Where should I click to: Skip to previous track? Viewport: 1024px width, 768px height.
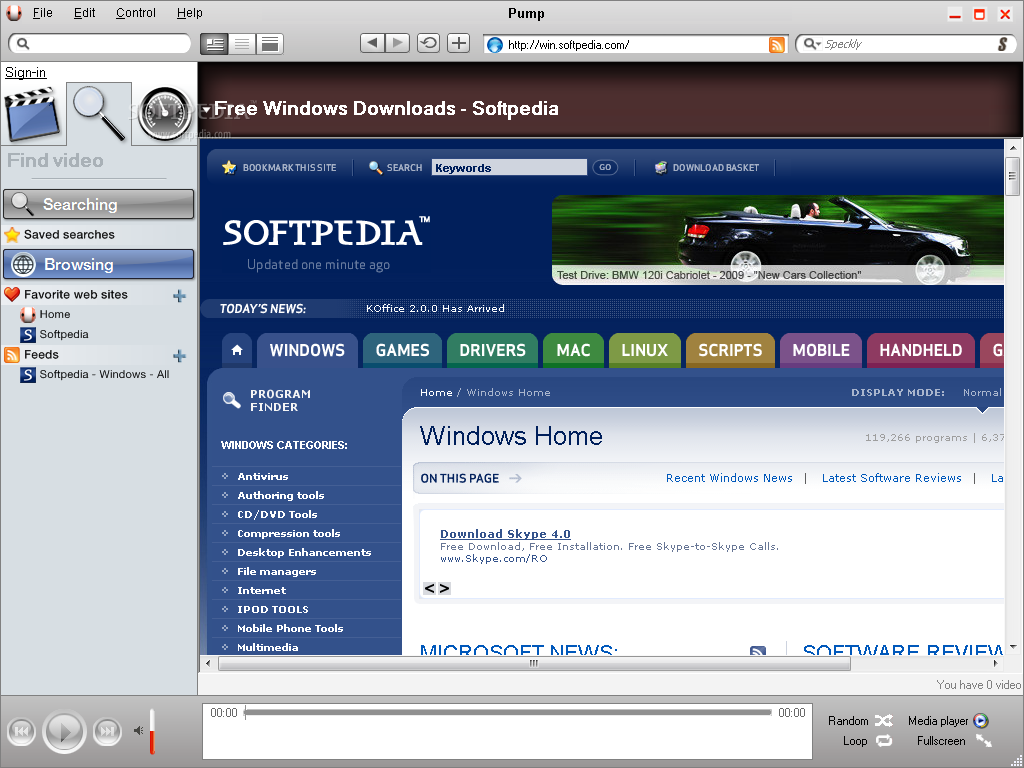22,731
